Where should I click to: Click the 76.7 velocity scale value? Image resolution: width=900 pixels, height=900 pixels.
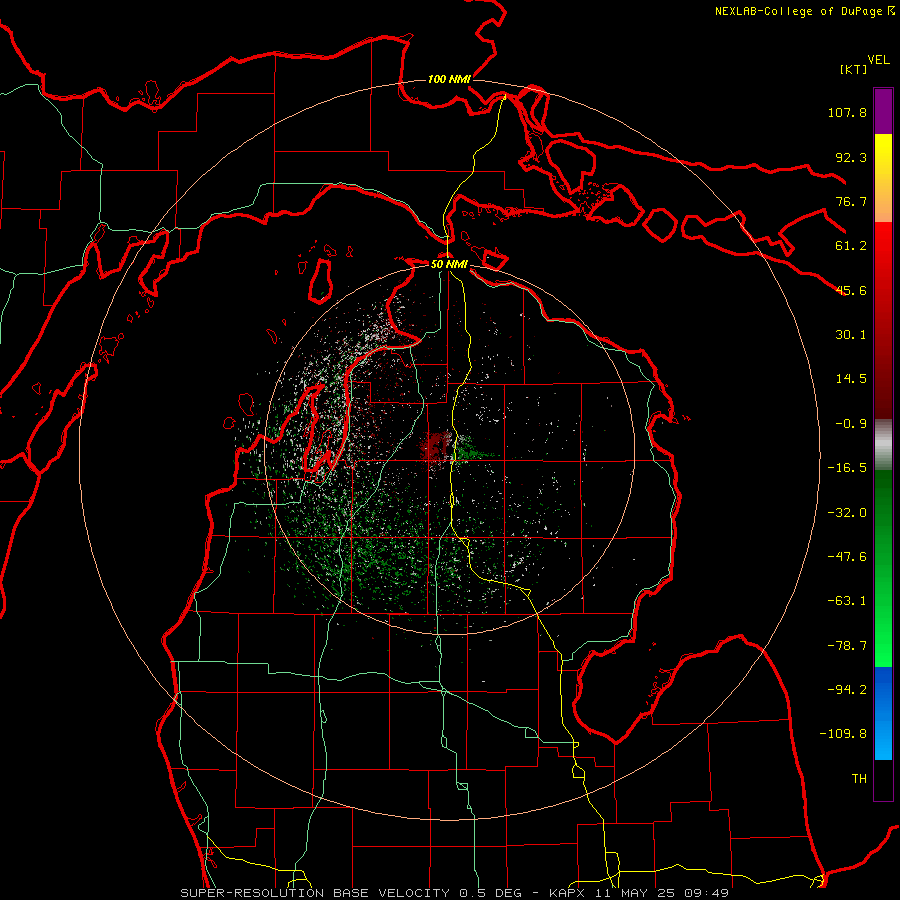[851, 201]
